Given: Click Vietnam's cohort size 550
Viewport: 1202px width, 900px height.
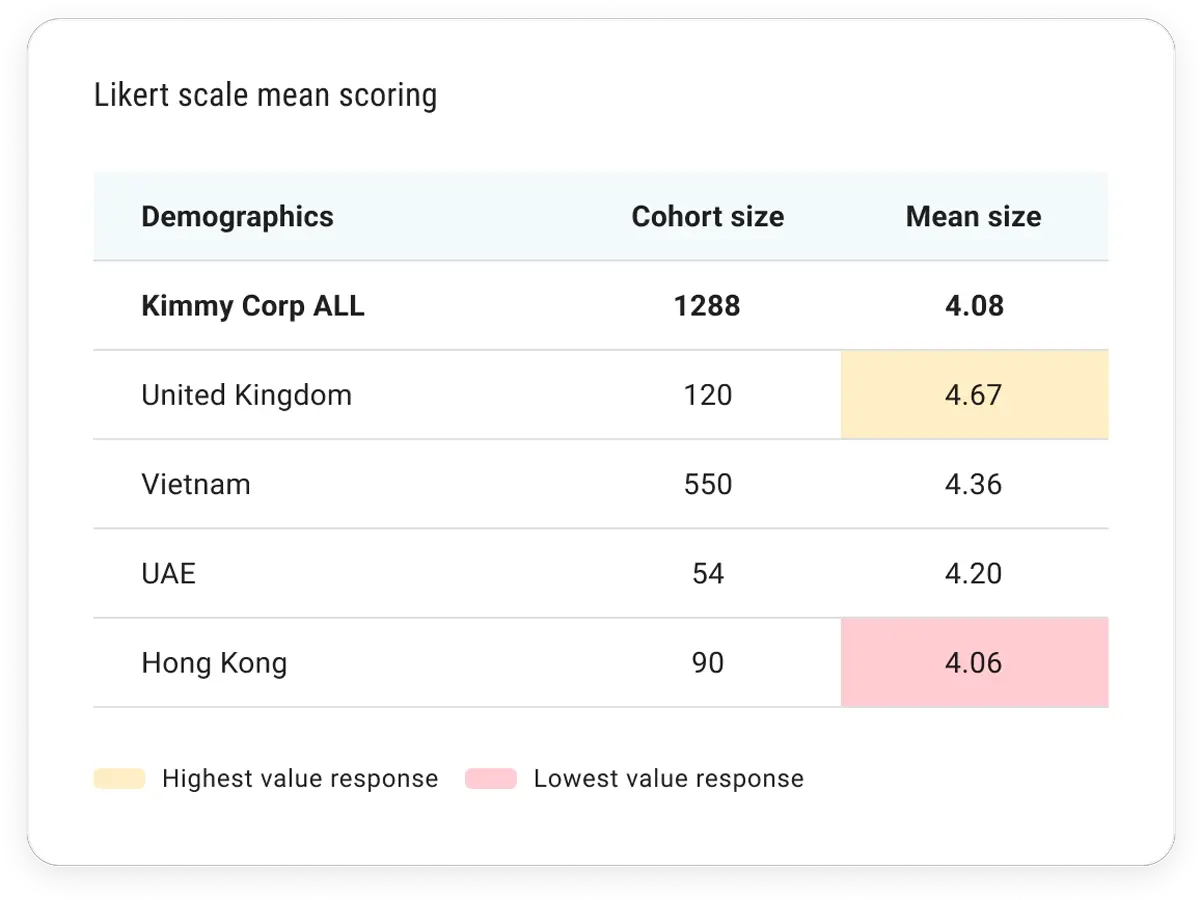Looking at the screenshot, I should pyautogui.click(x=708, y=485).
